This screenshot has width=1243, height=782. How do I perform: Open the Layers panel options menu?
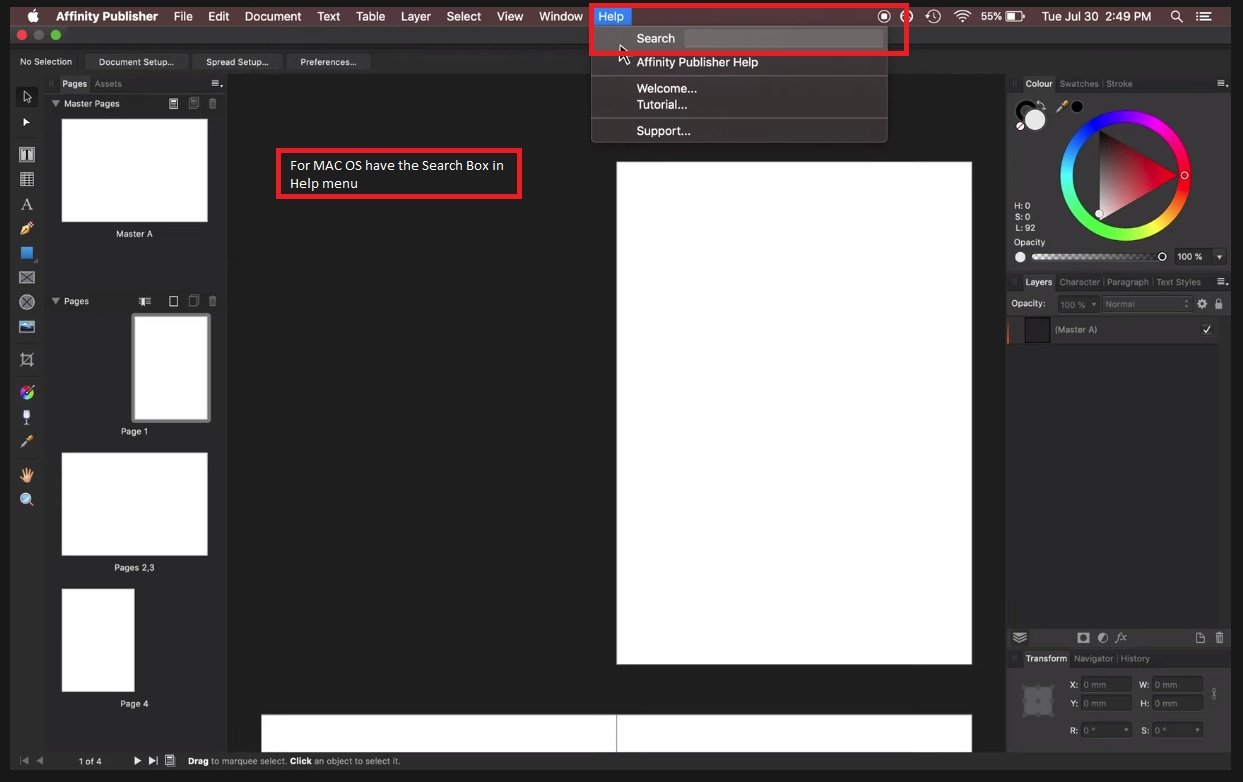[1221, 282]
